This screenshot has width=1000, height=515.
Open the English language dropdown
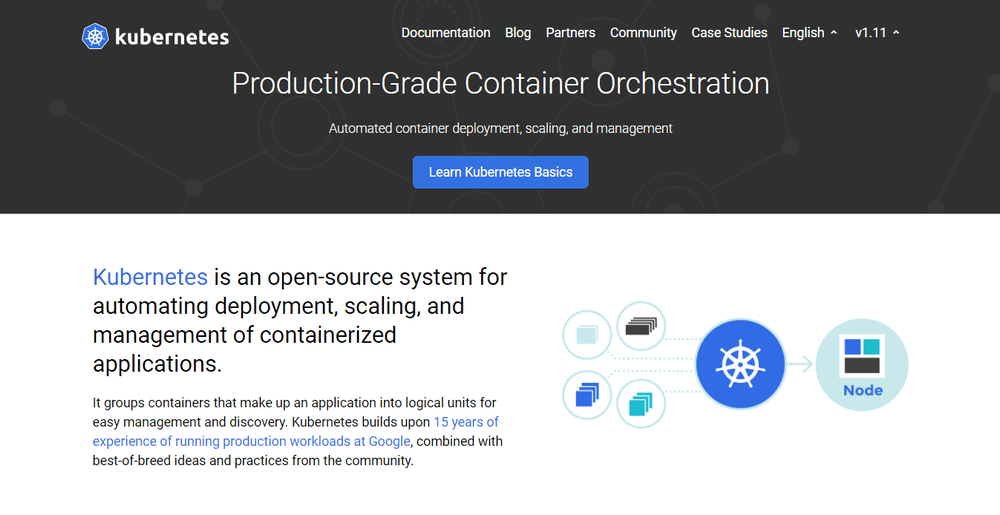(810, 33)
